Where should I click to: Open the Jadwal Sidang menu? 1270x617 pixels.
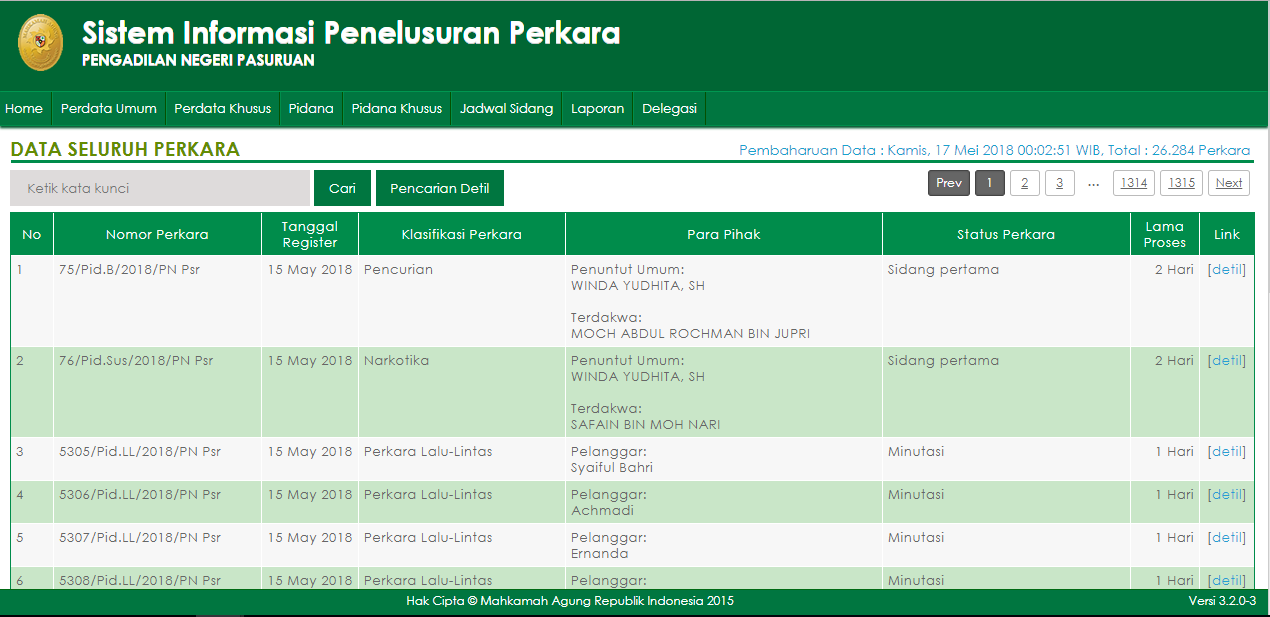tap(506, 108)
